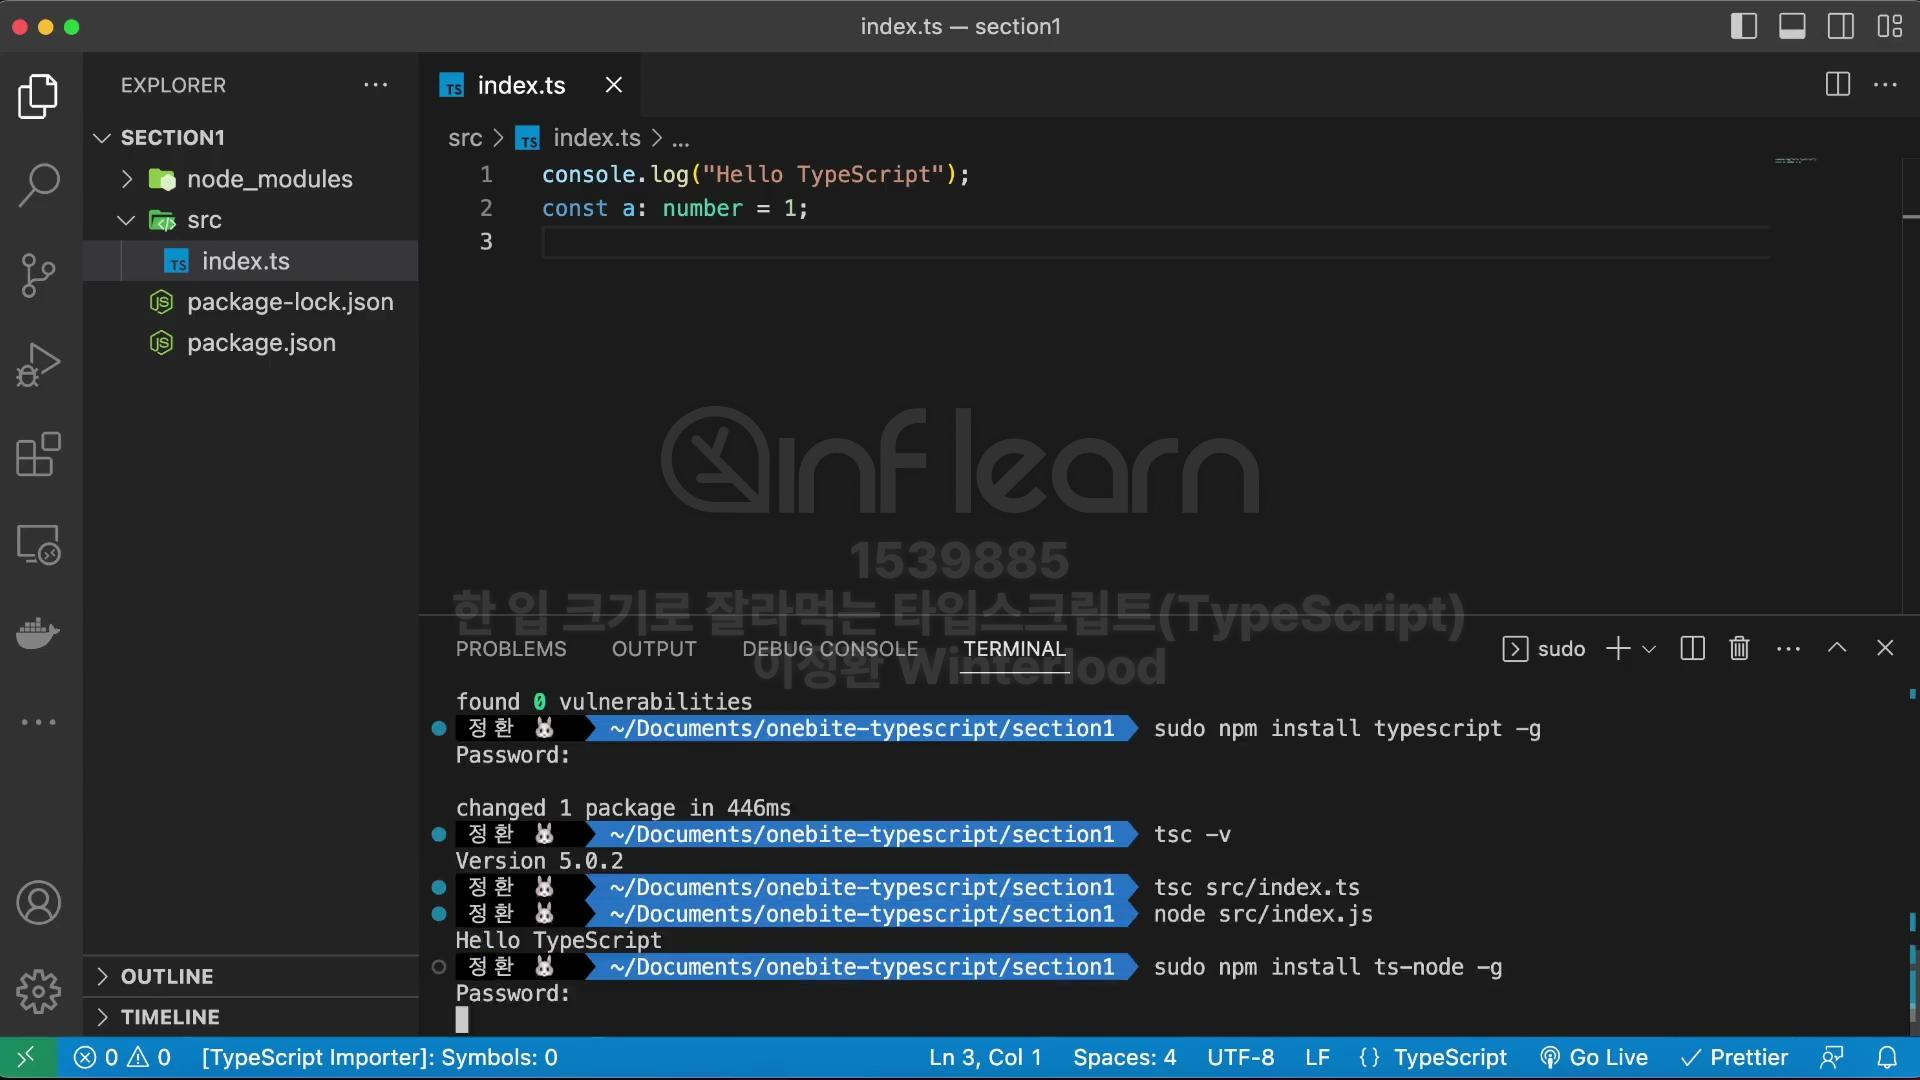The width and height of the screenshot is (1920, 1080).
Task: Toggle the bottom panel layout icon
Action: coord(1792,27)
